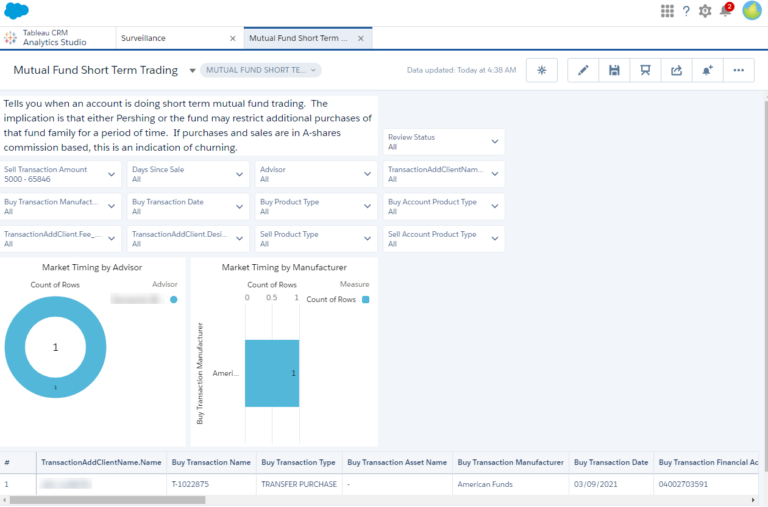
Task: Open the MUTUAL FUND SHORT TE... page selector
Action: click(261, 70)
